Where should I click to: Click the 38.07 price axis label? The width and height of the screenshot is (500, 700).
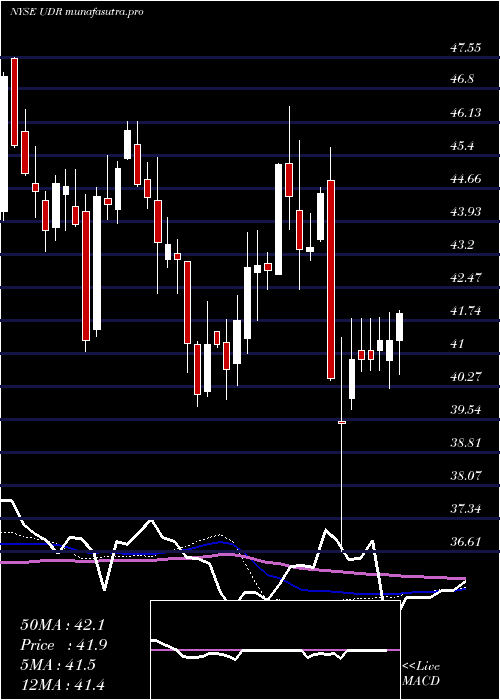coord(466,475)
